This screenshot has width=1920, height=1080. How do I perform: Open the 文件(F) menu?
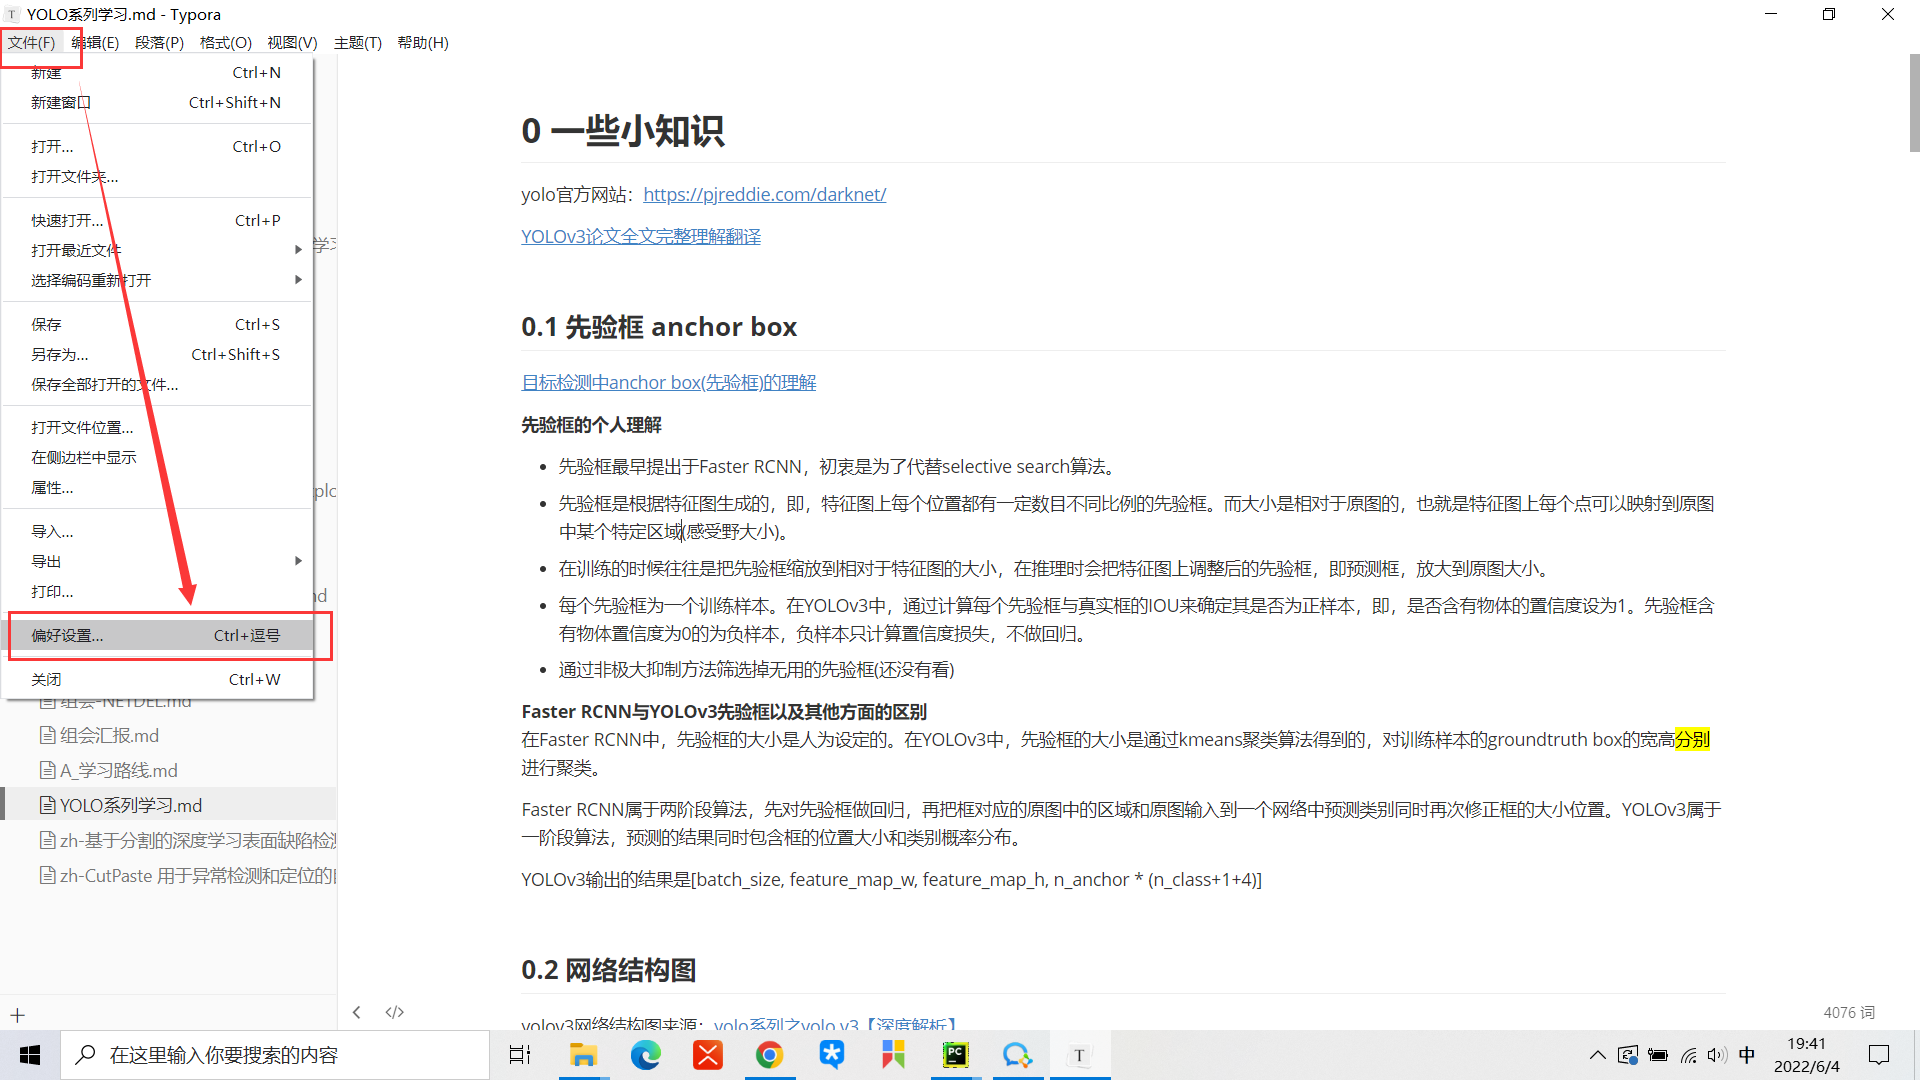point(32,43)
